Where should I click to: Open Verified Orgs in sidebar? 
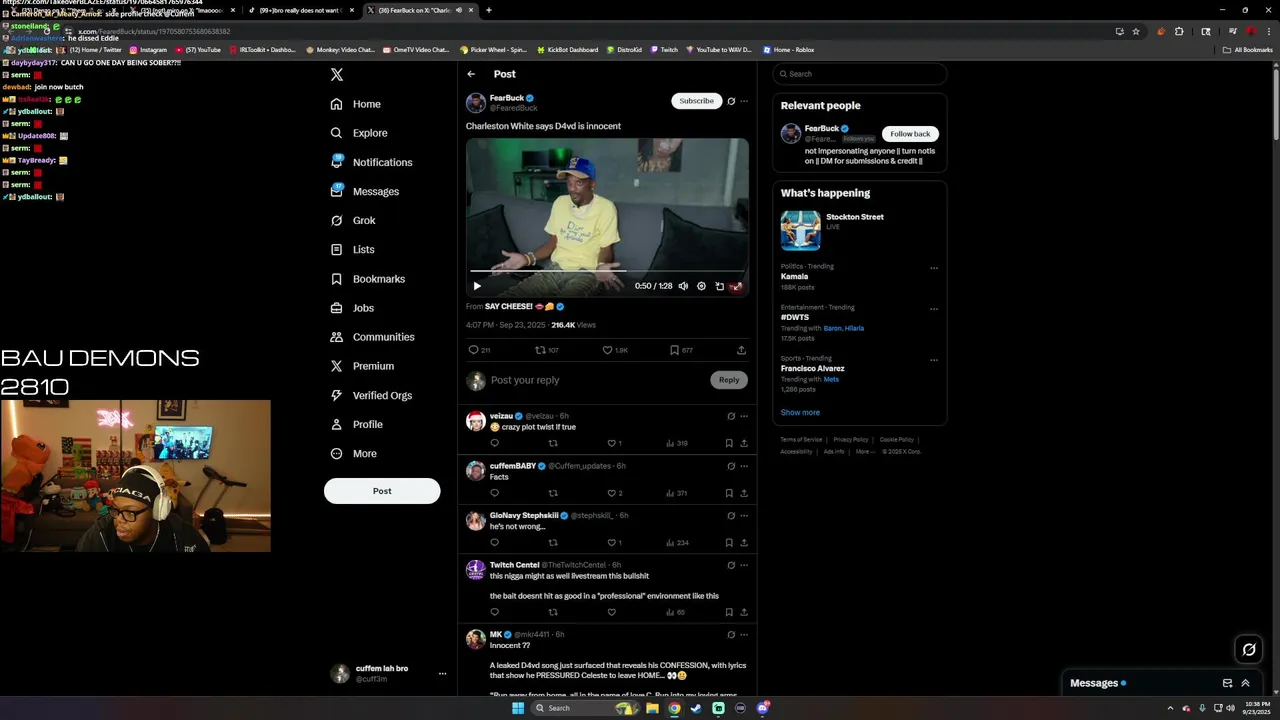[x=371, y=395]
